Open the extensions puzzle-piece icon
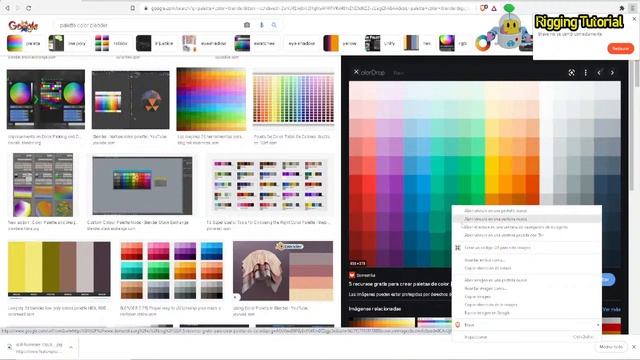 tap(622, 8)
